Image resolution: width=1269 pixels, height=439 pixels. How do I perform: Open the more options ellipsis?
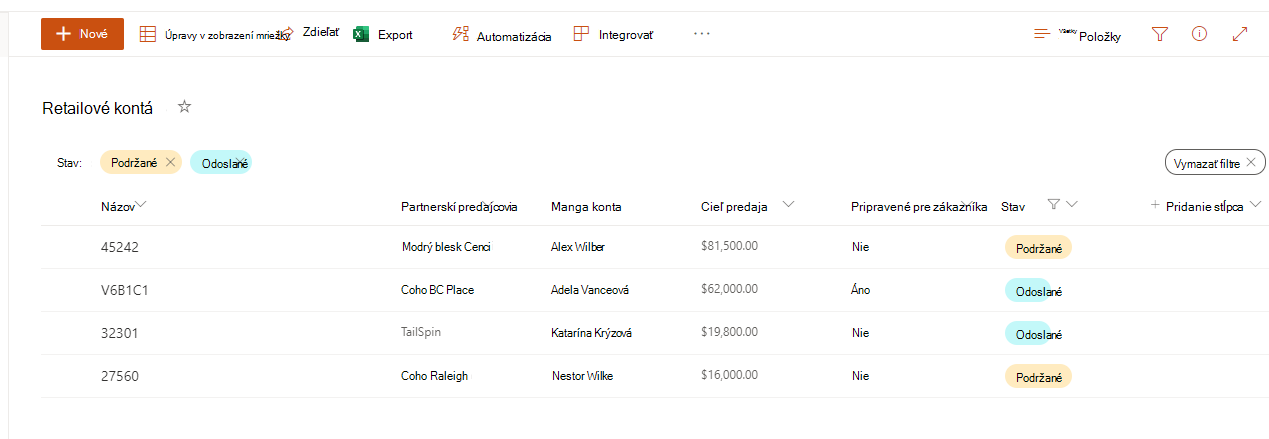(x=701, y=34)
